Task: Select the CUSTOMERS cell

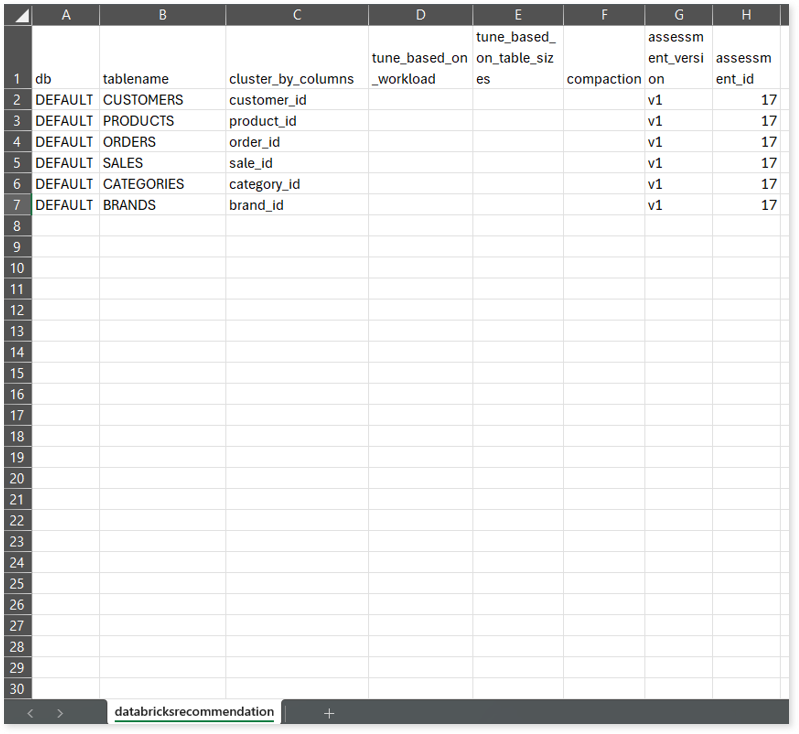Action: click(163, 99)
